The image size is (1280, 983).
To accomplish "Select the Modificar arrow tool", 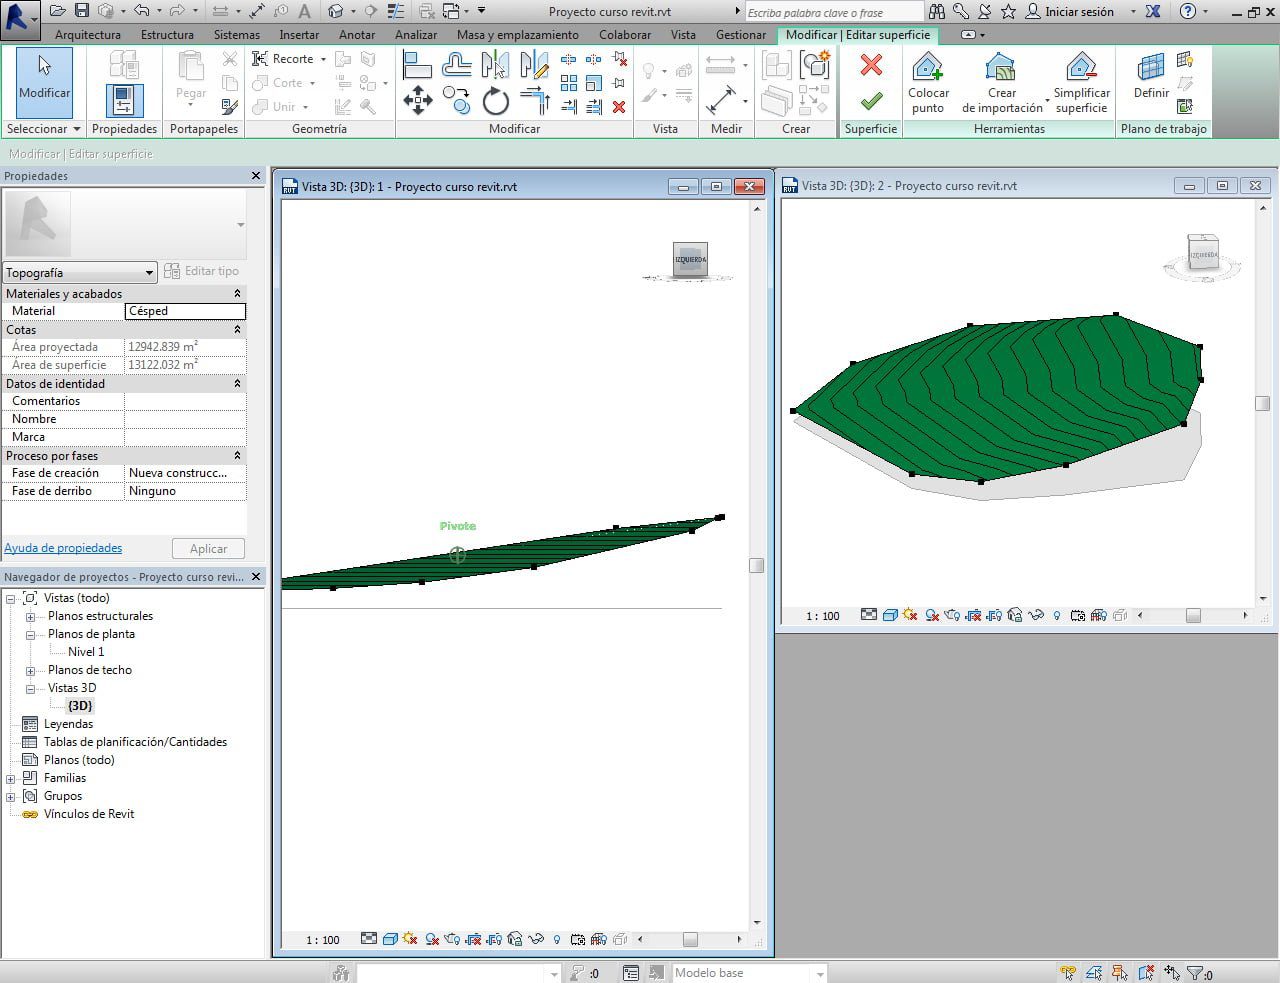I will [44, 82].
